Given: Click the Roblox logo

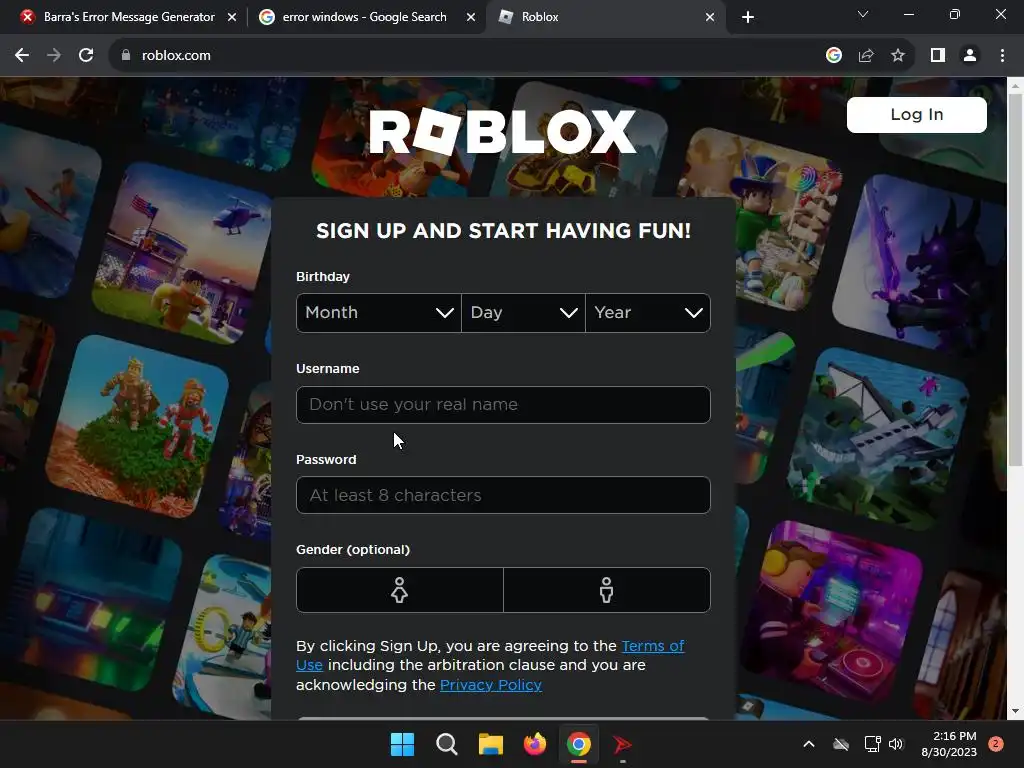Looking at the screenshot, I should pos(503,131).
